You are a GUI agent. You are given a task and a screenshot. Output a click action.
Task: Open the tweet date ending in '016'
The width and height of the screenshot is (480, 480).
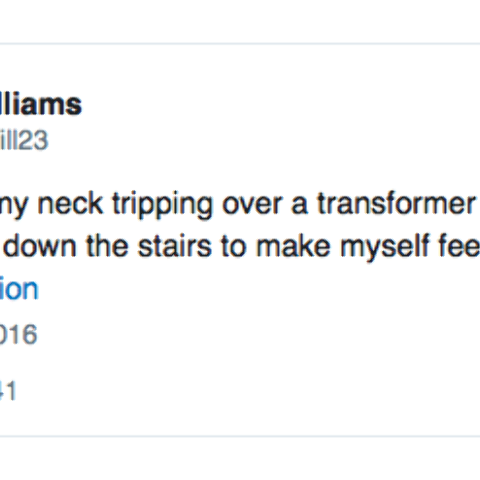(x=18, y=334)
